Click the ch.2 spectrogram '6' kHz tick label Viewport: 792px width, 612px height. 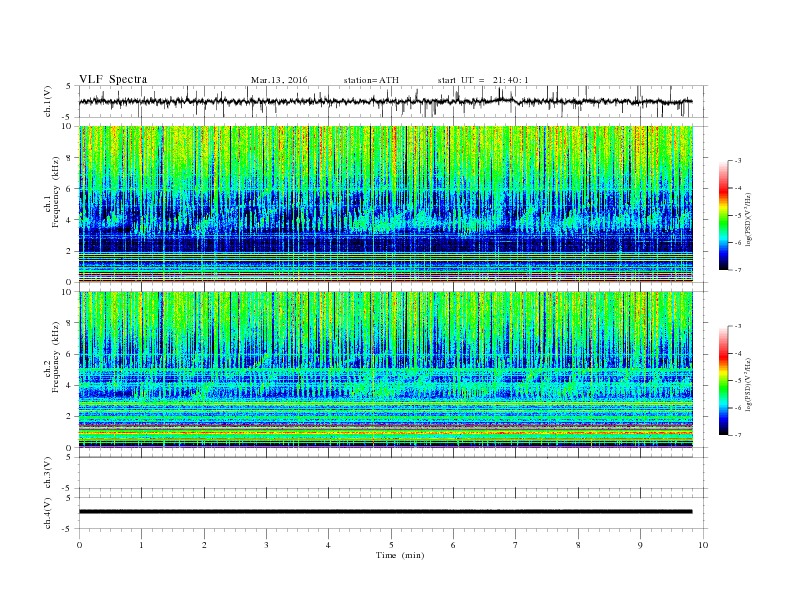point(70,354)
